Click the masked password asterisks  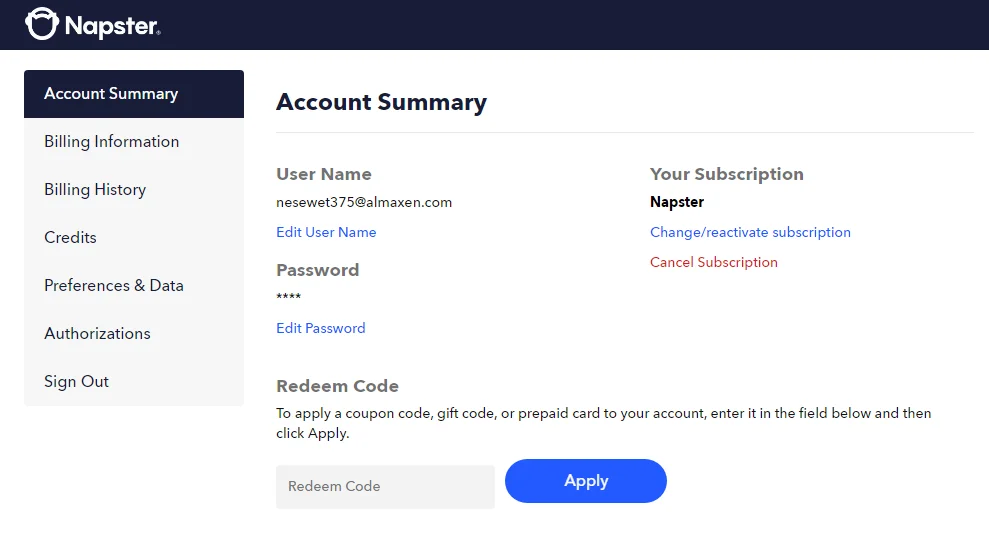click(x=288, y=296)
